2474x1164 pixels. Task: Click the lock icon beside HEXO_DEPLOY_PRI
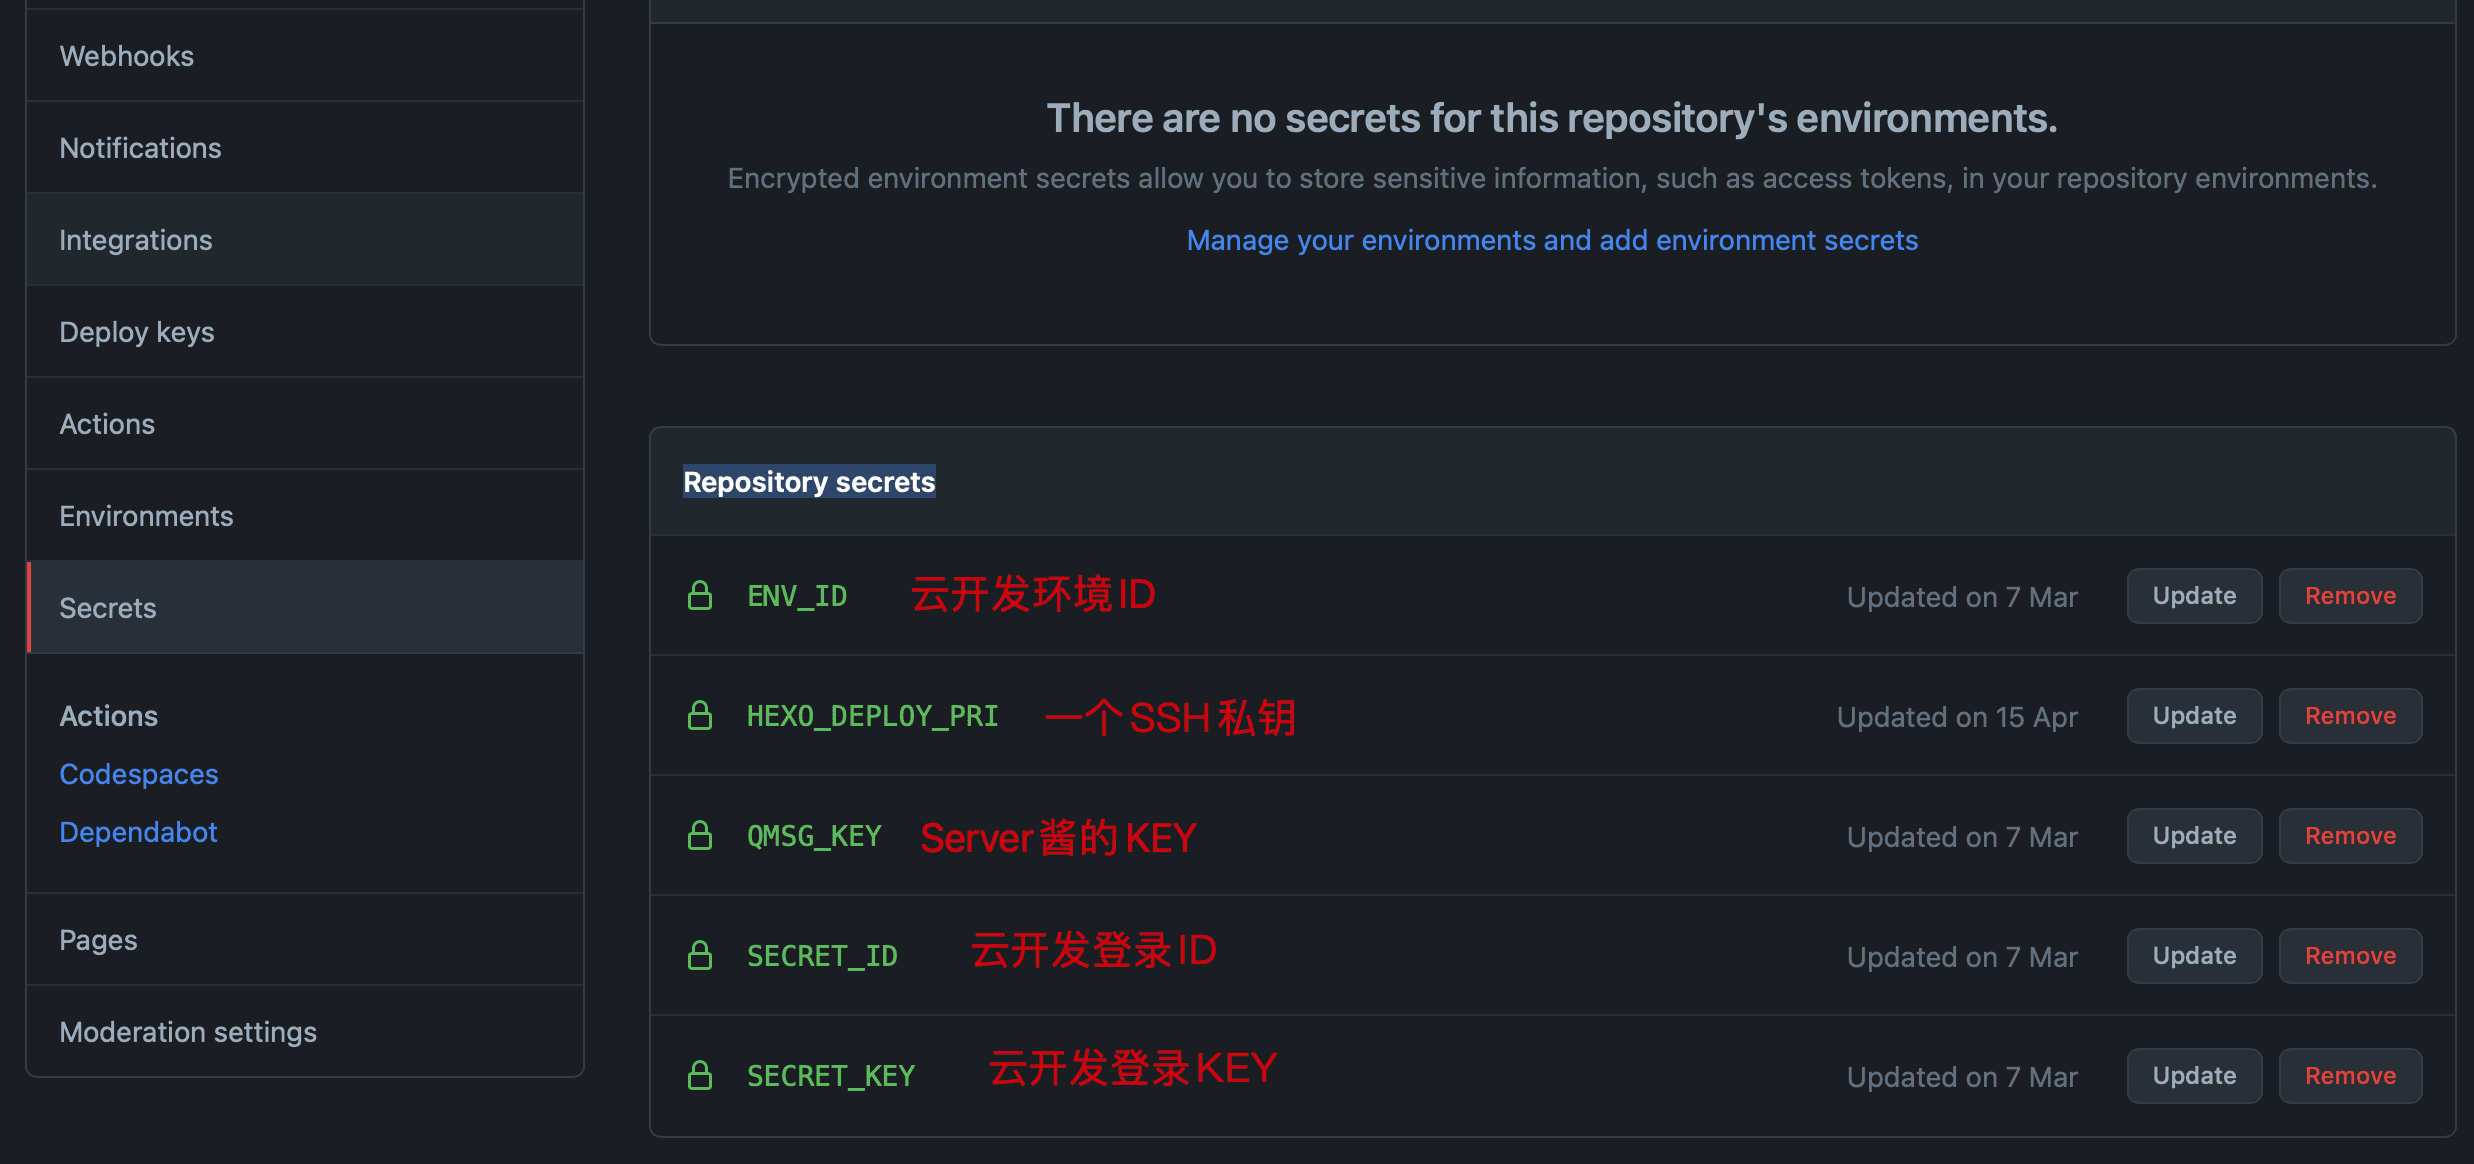[x=700, y=716]
